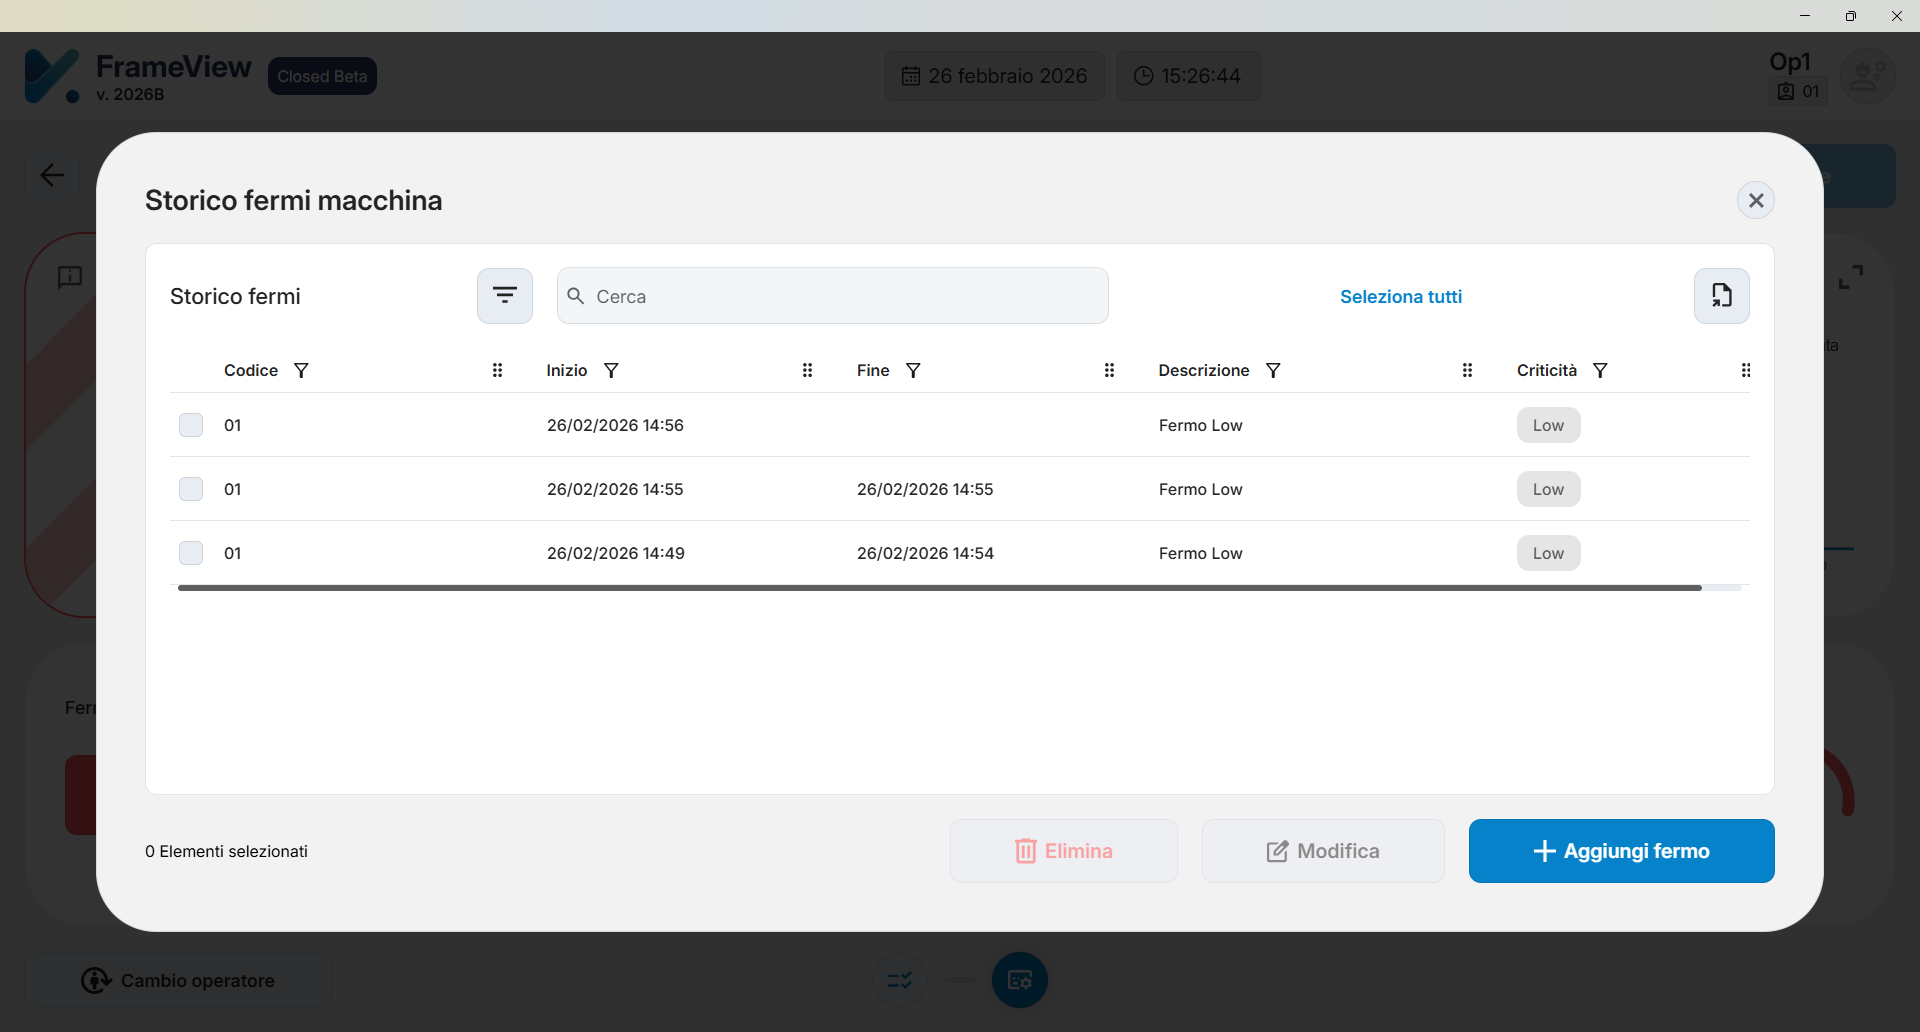
Task: Click the back arrow in main window
Action: click(x=52, y=176)
